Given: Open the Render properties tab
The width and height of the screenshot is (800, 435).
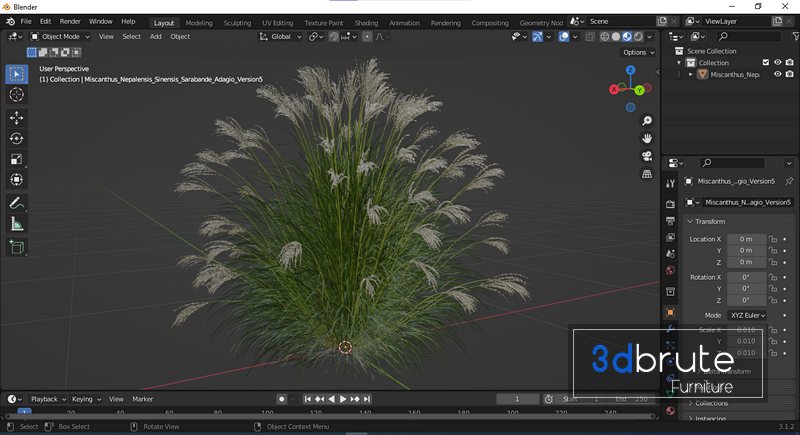Looking at the screenshot, I should (670, 204).
